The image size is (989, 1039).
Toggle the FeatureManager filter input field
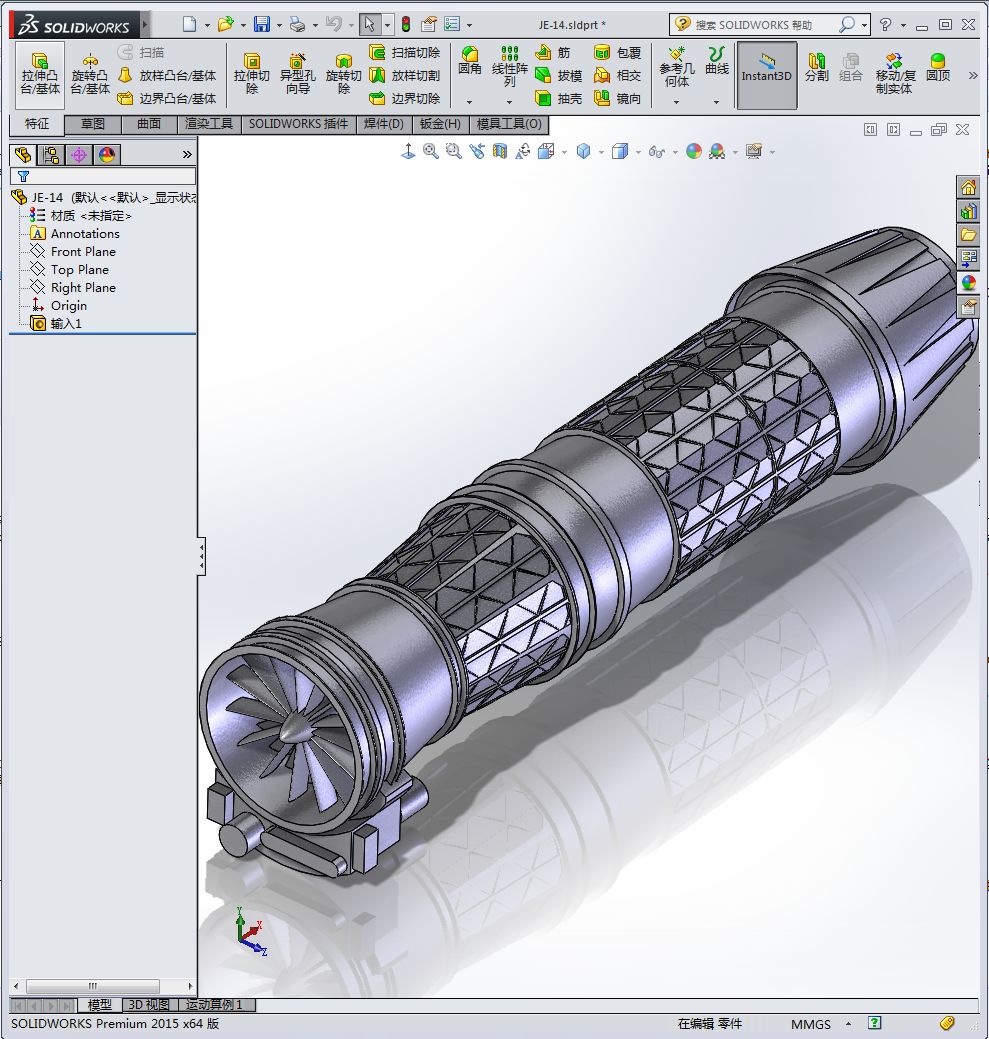coord(100,175)
